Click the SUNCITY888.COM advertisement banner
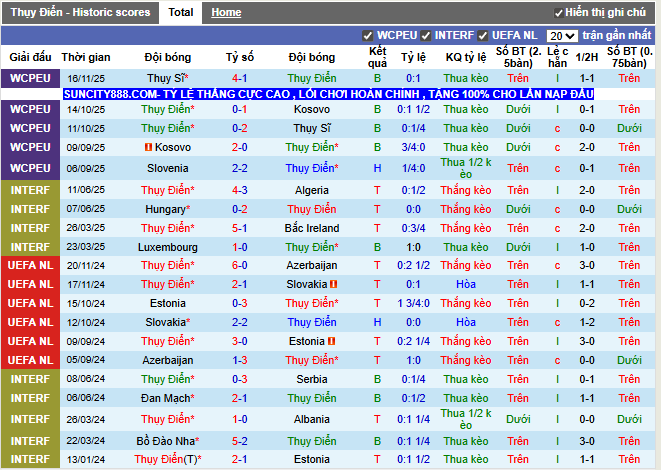The image size is (661, 470). pos(328,94)
